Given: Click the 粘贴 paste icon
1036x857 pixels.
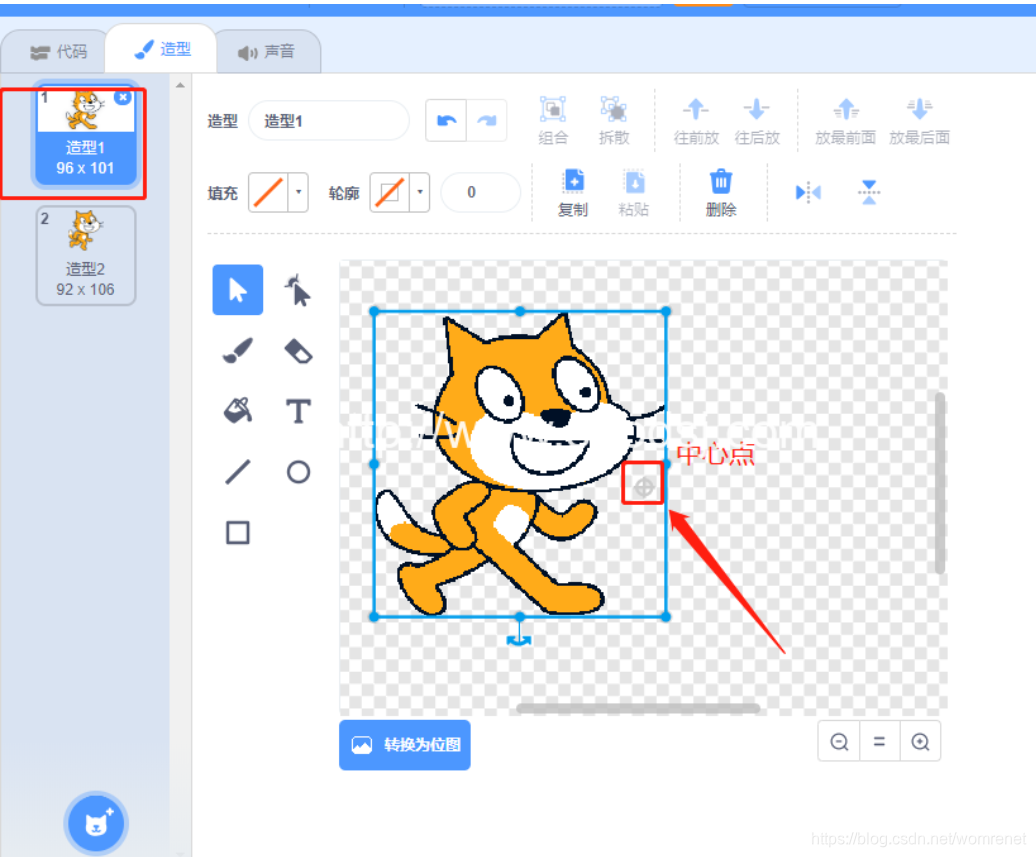Looking at the screenshot, I should (634, 182).
